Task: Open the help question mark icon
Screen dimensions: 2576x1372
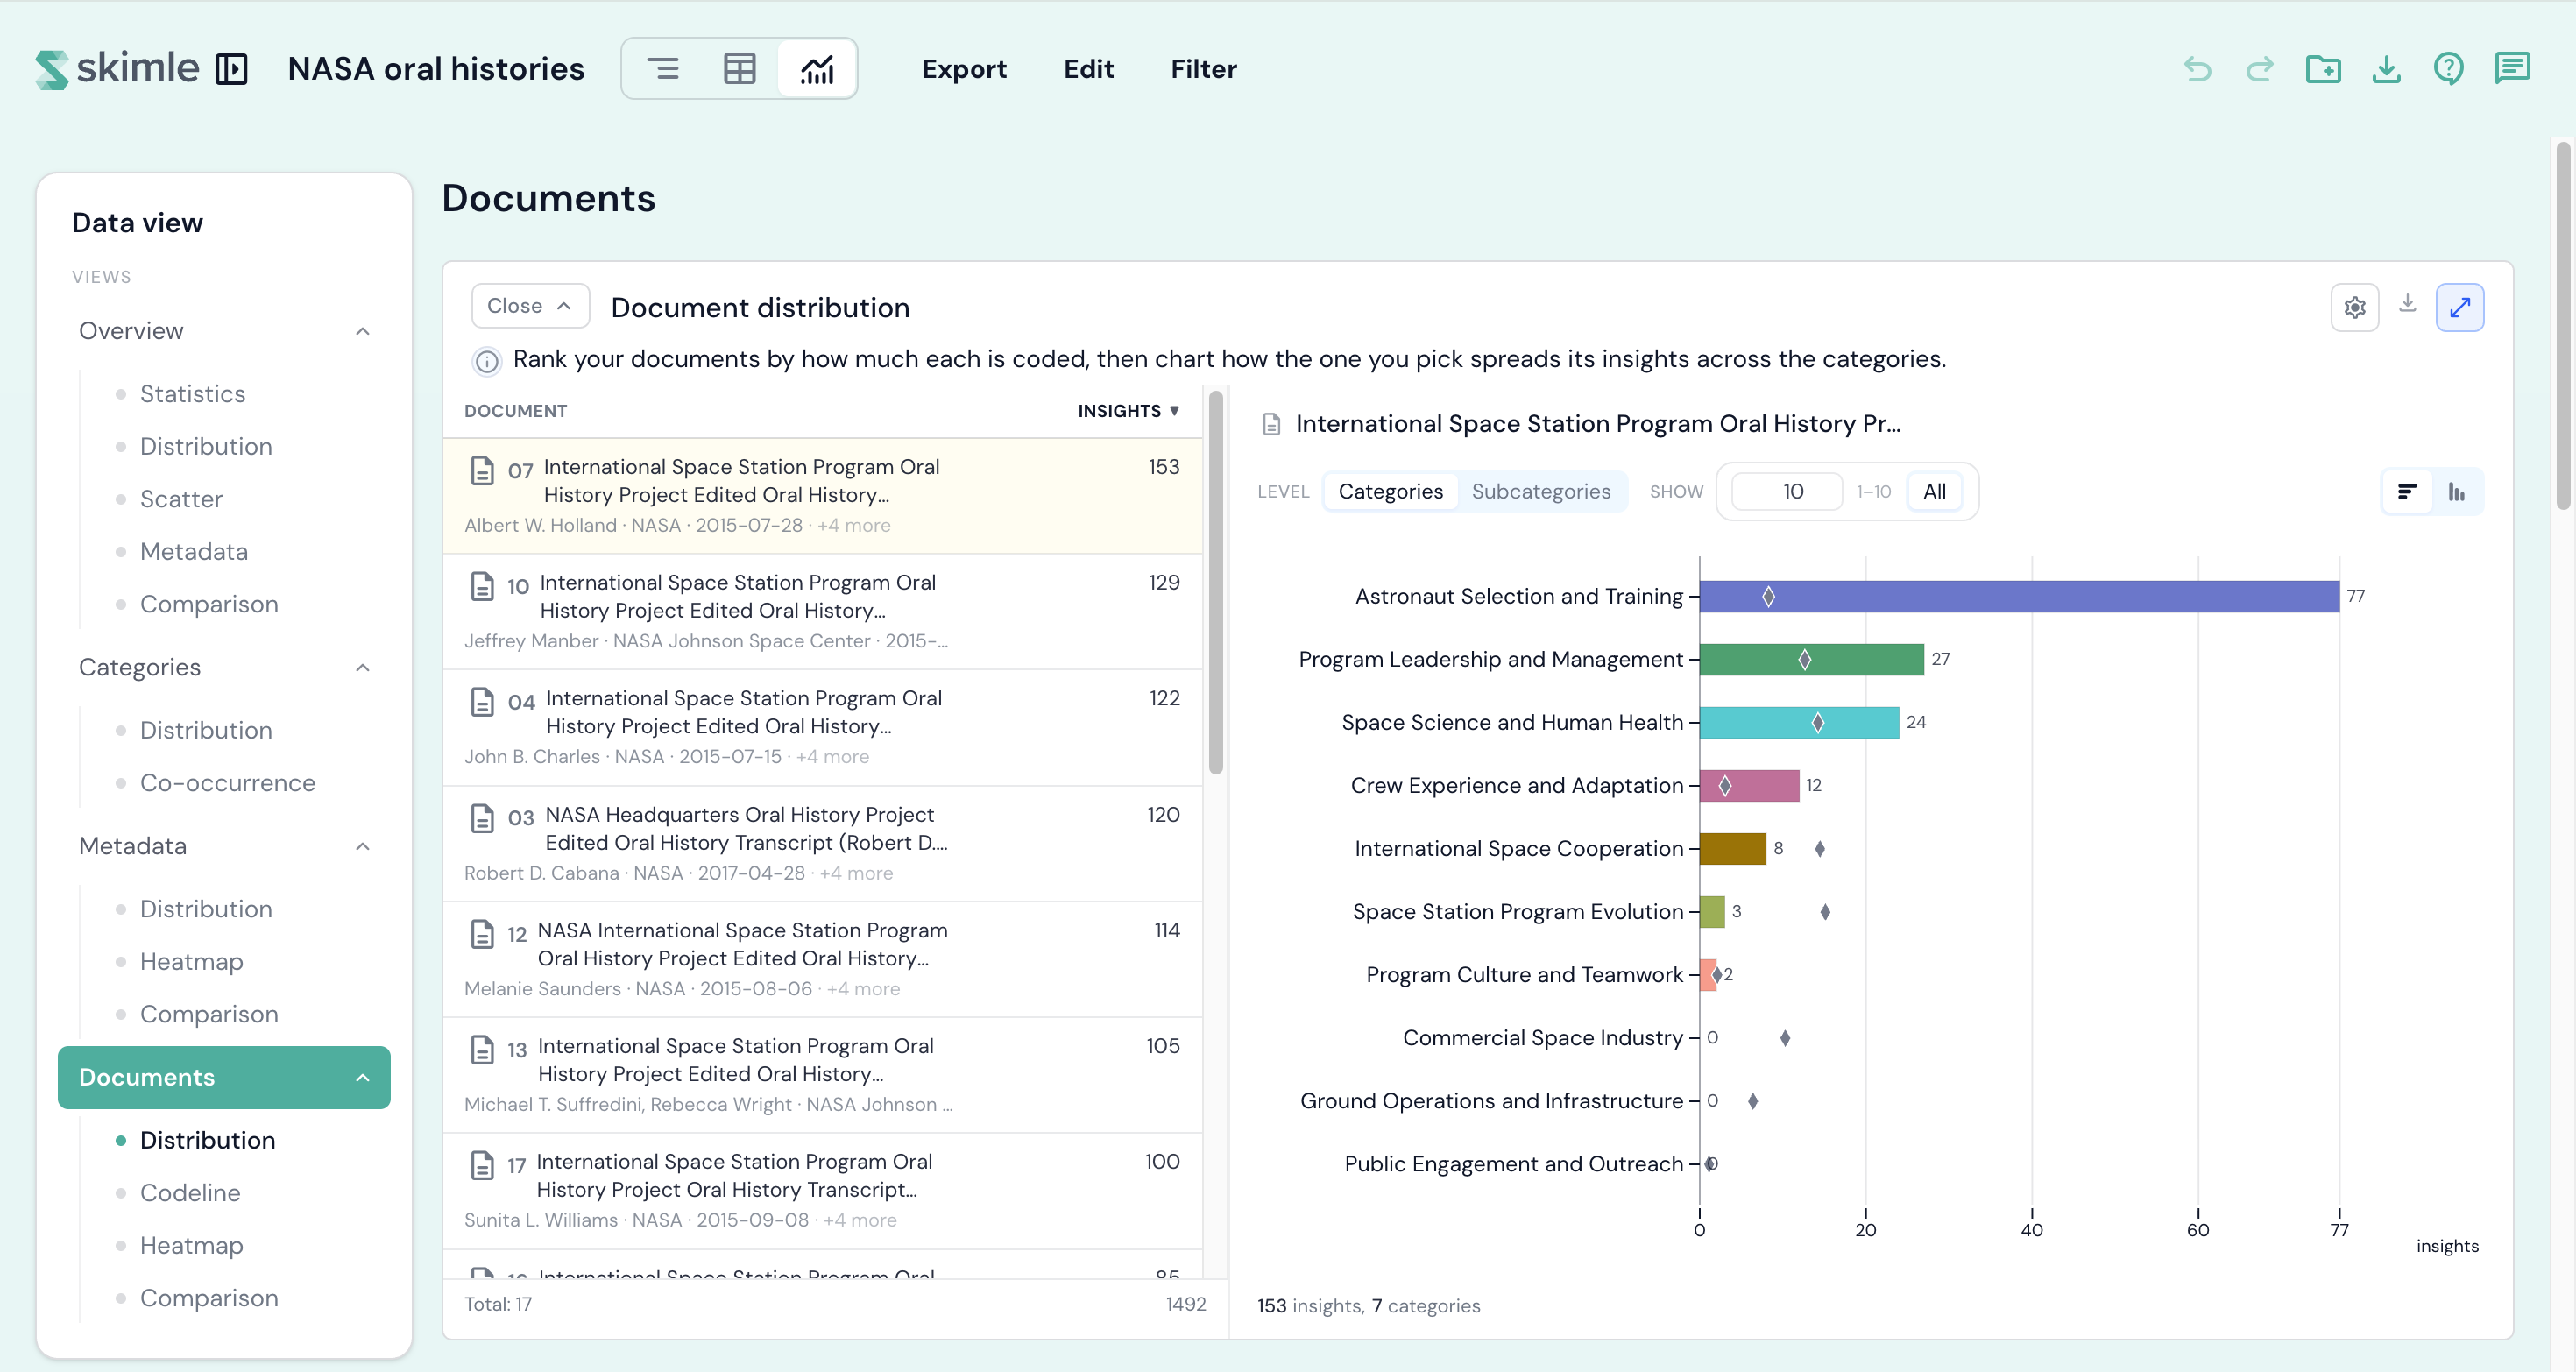Action: click(x=2449, y=69)
